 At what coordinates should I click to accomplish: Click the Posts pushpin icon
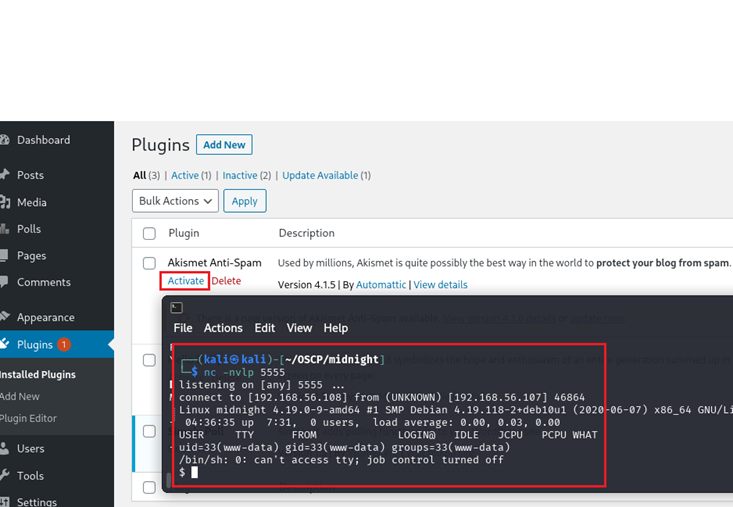tap(4, 175)
